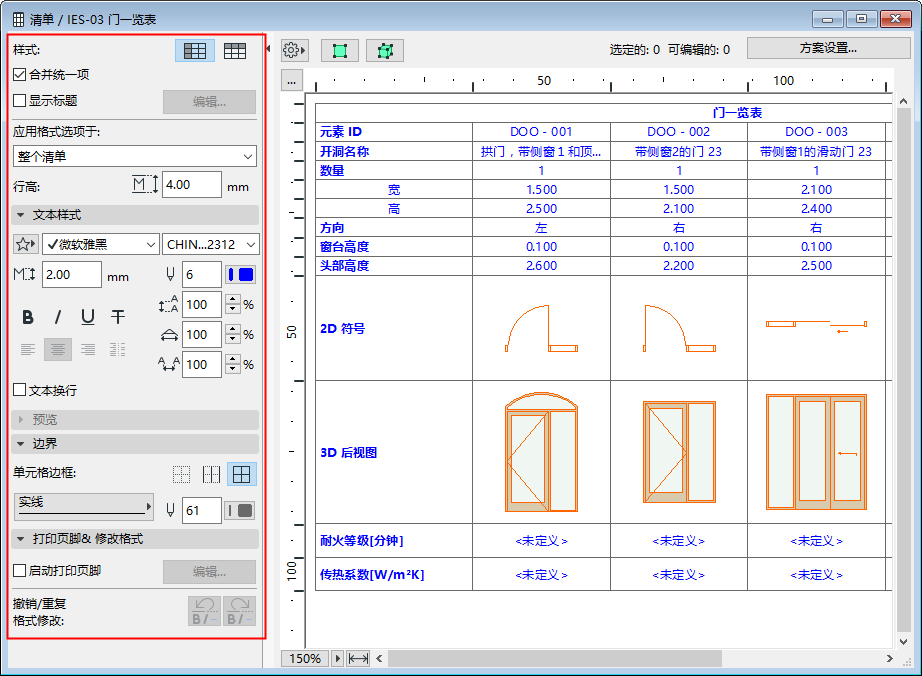Screen dimensions: 922x676
Task: Click the green select-in-3D icon
Action: 385,51
